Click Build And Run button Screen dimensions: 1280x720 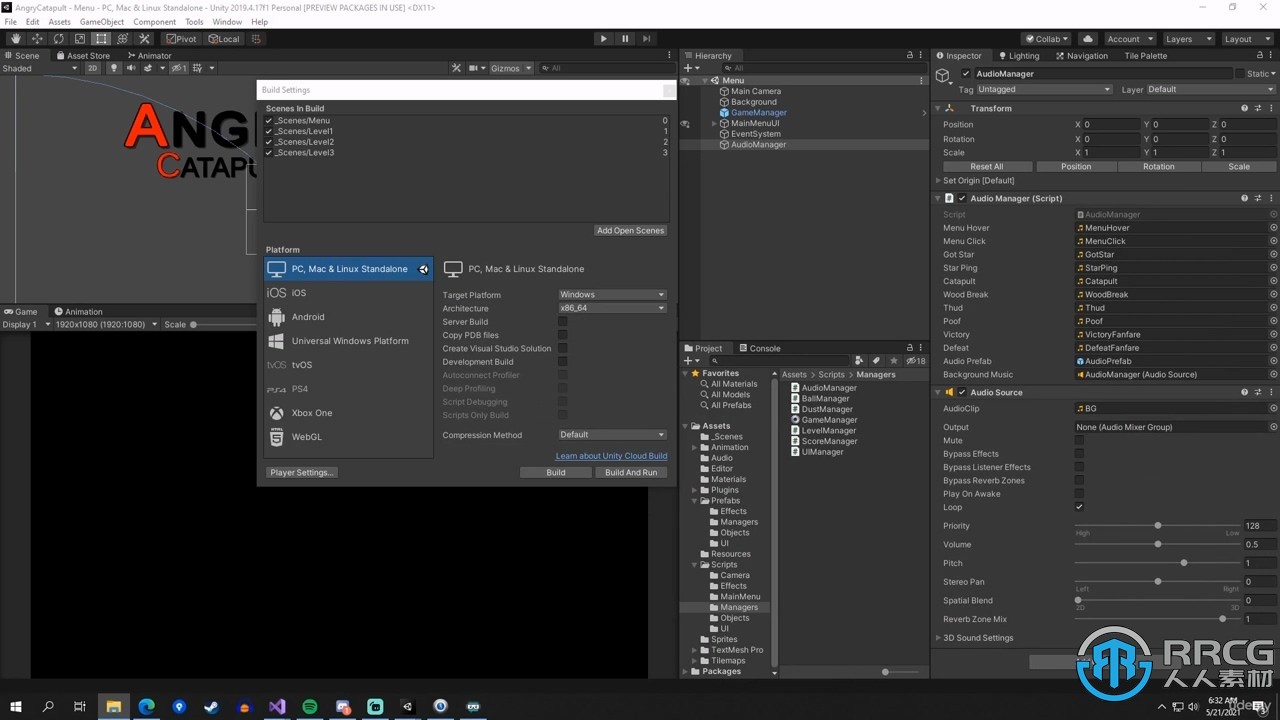tap(631, 473)
